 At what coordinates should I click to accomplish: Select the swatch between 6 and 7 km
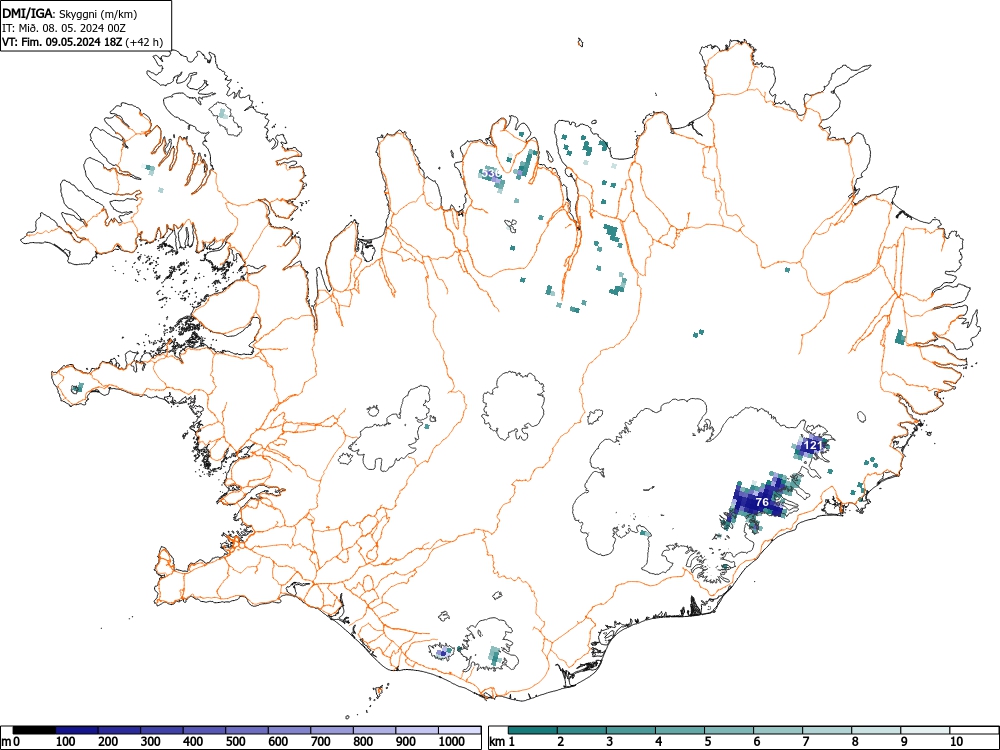click(x=778, y=730)
